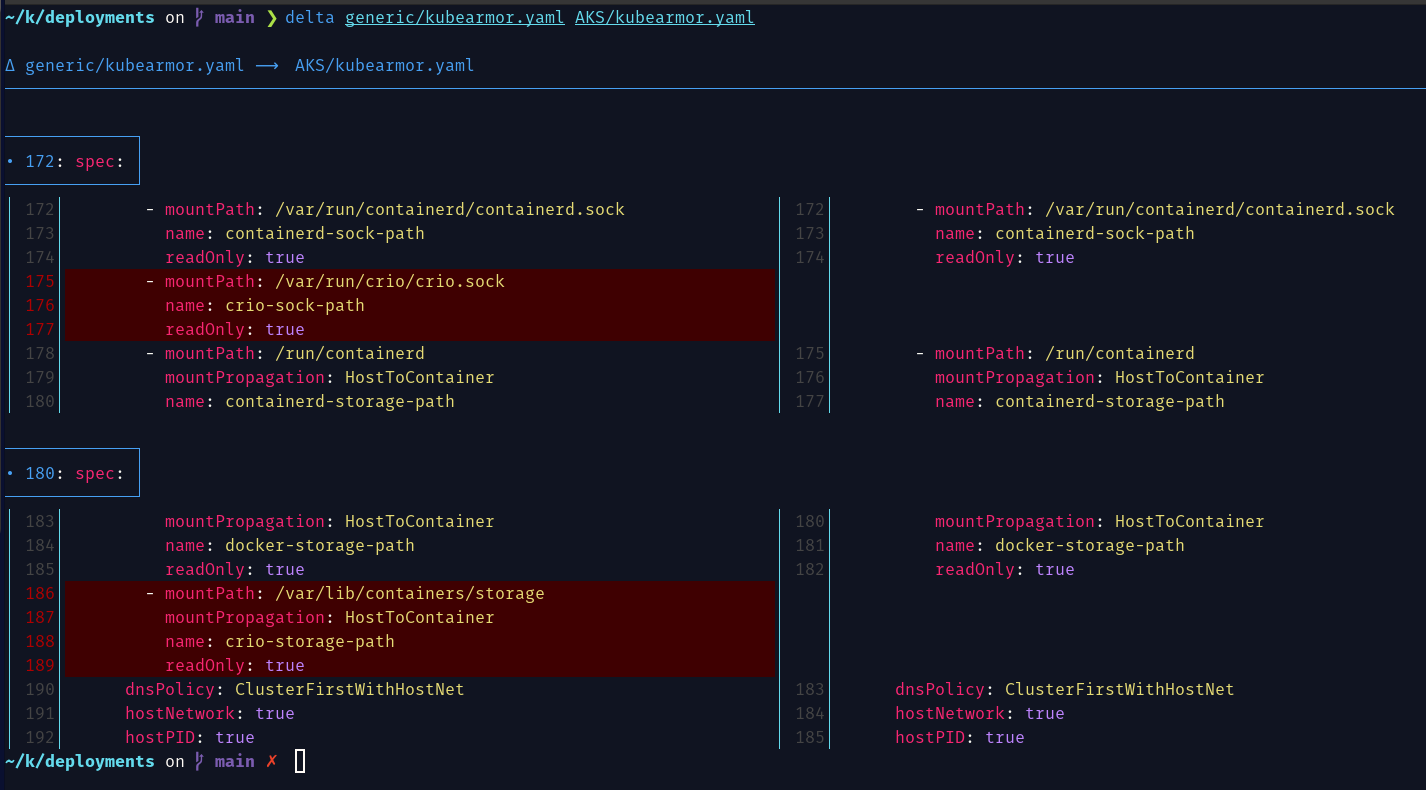
Task: Click branch name main before the delta command
Action: tap(235, 18)
